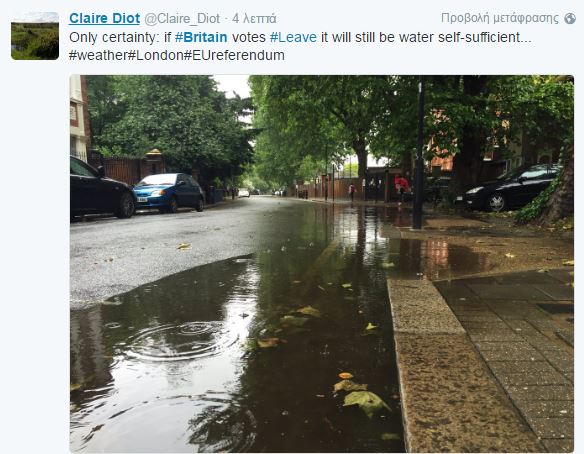Click 'Προβολή μετάφρασης' to view translation
This screenshot has width=584, height=454.
click(x=500, y=18)
